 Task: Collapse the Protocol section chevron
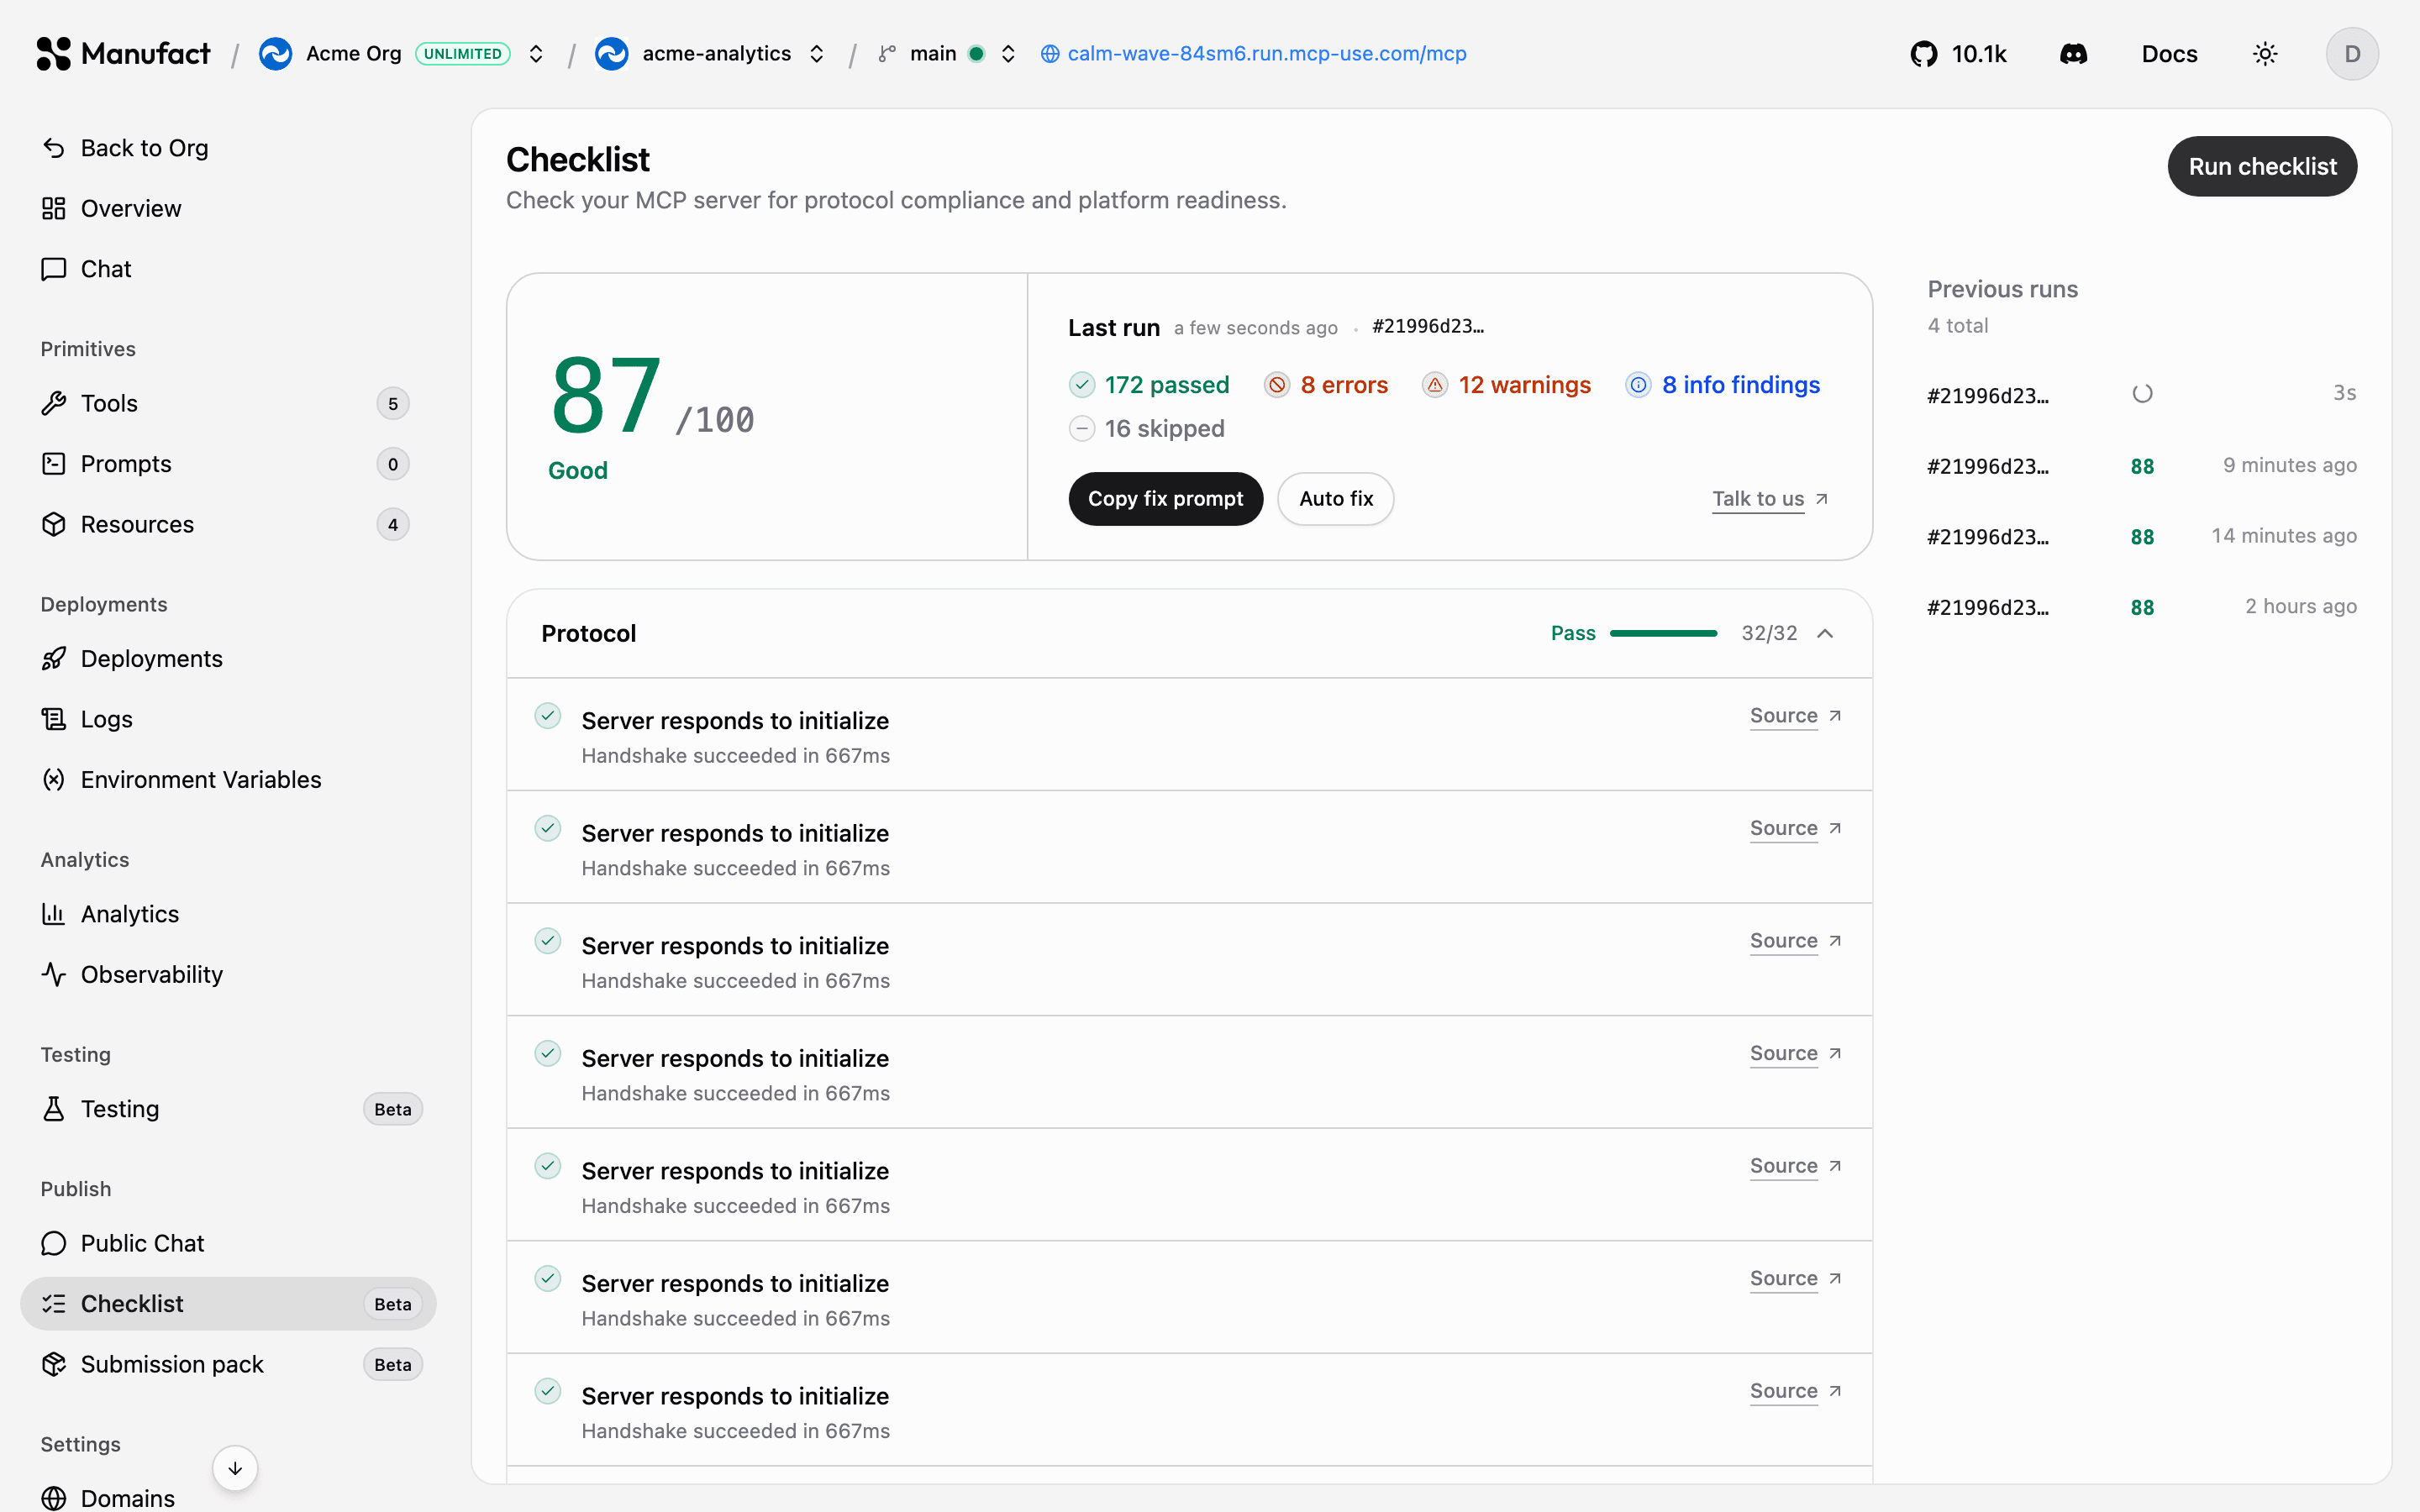coord(1825,633)
